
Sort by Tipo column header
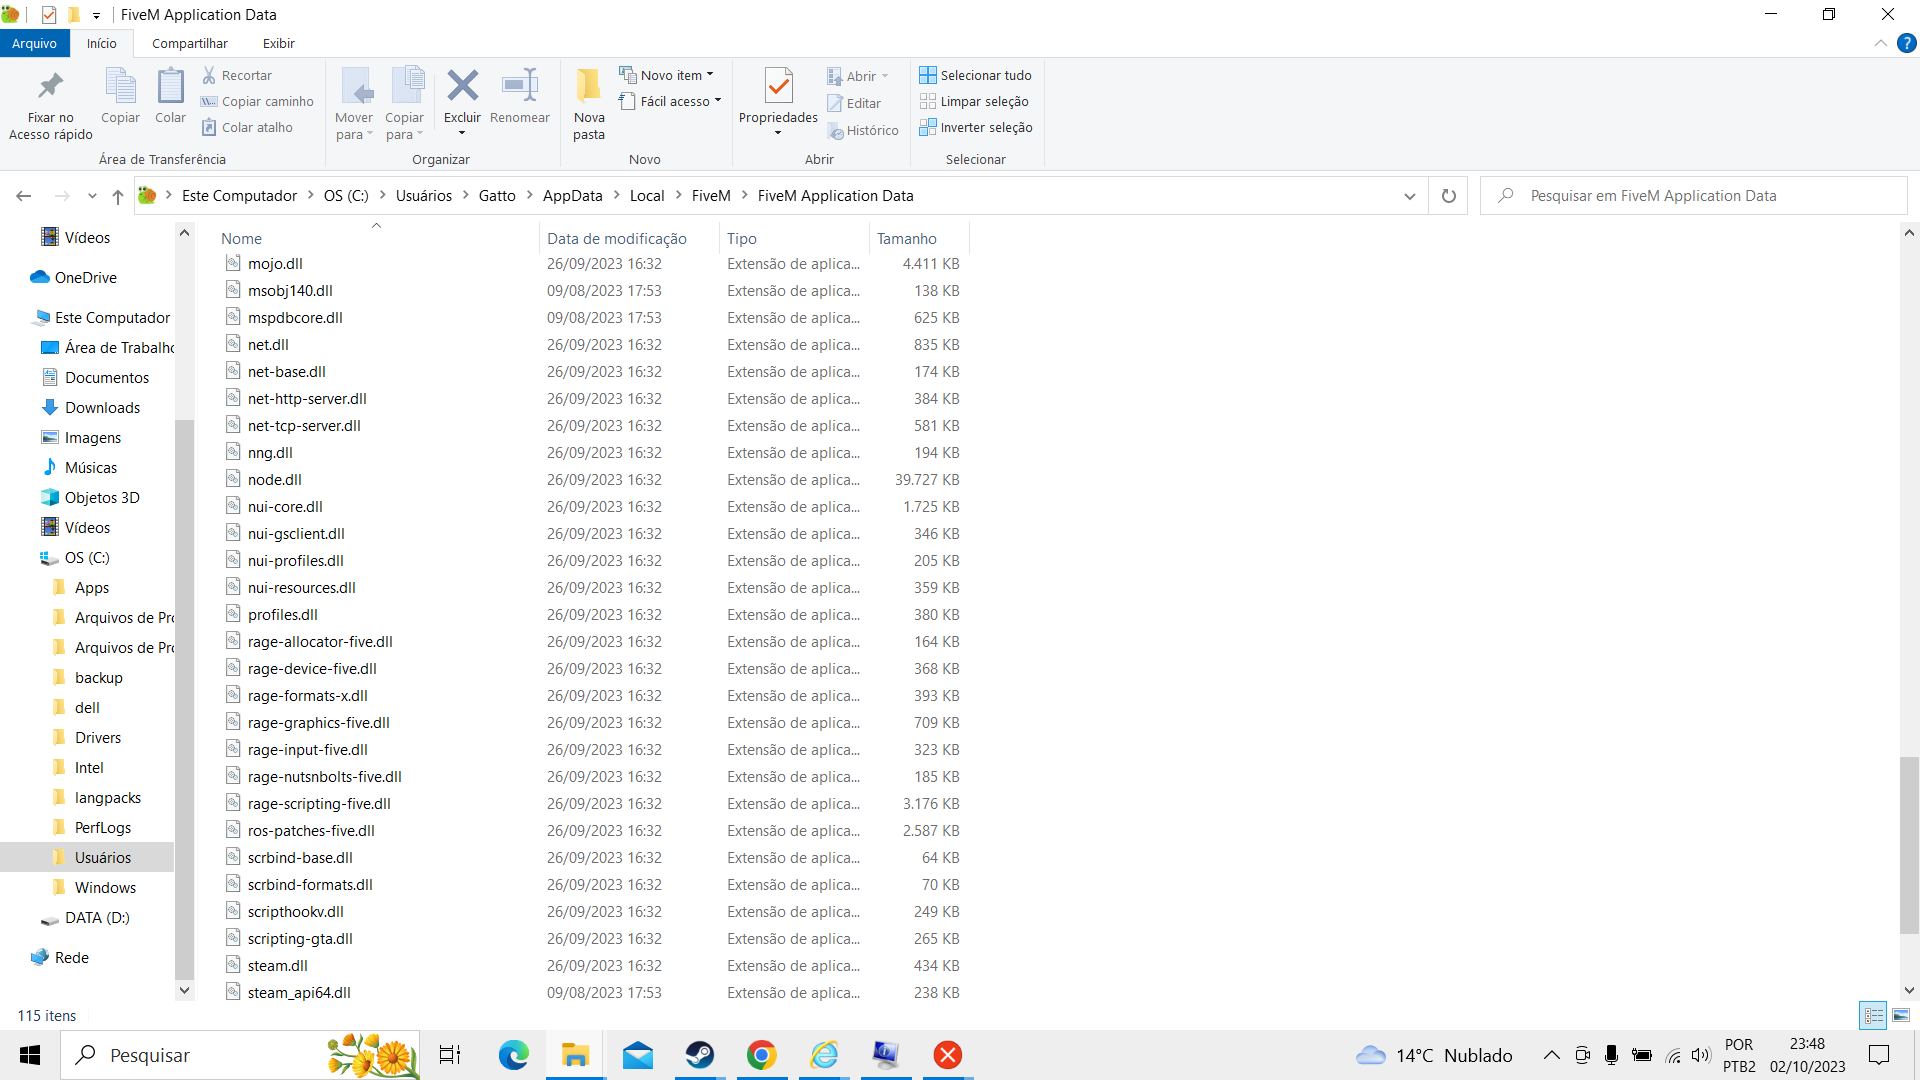point(794,238)
